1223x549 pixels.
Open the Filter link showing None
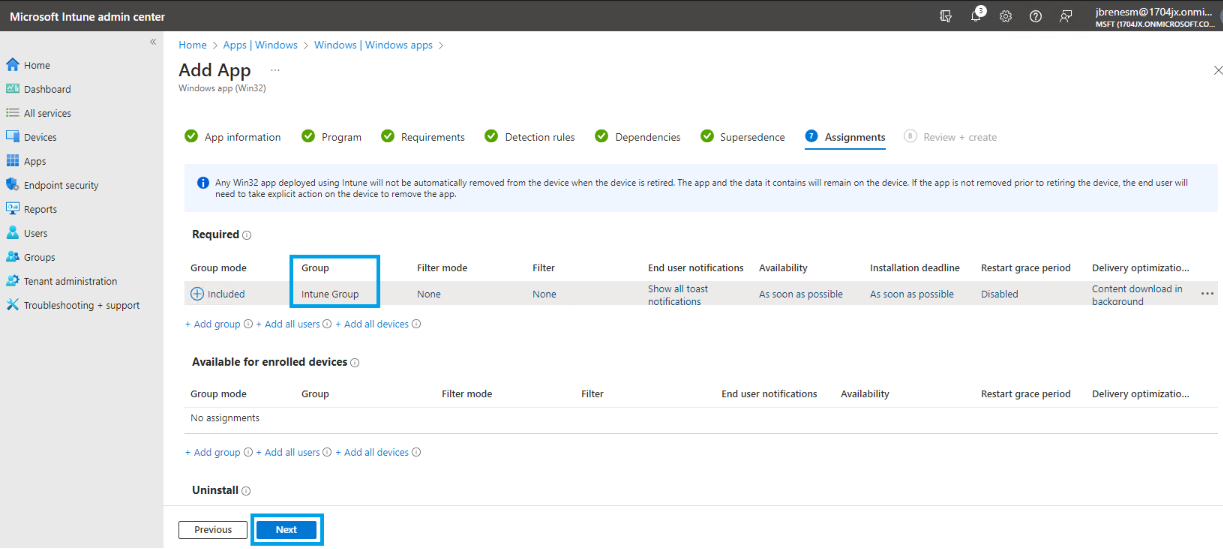(x=544, y=294)
